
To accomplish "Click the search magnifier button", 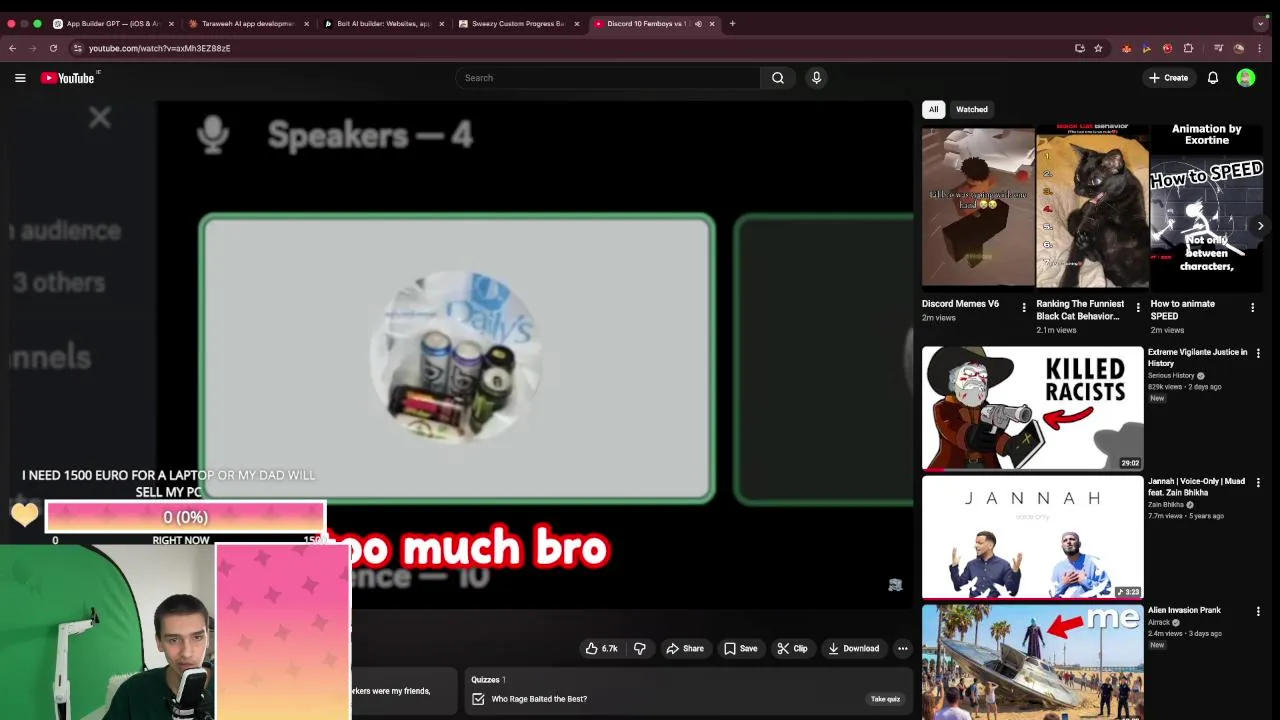I will tap(778, 78).
